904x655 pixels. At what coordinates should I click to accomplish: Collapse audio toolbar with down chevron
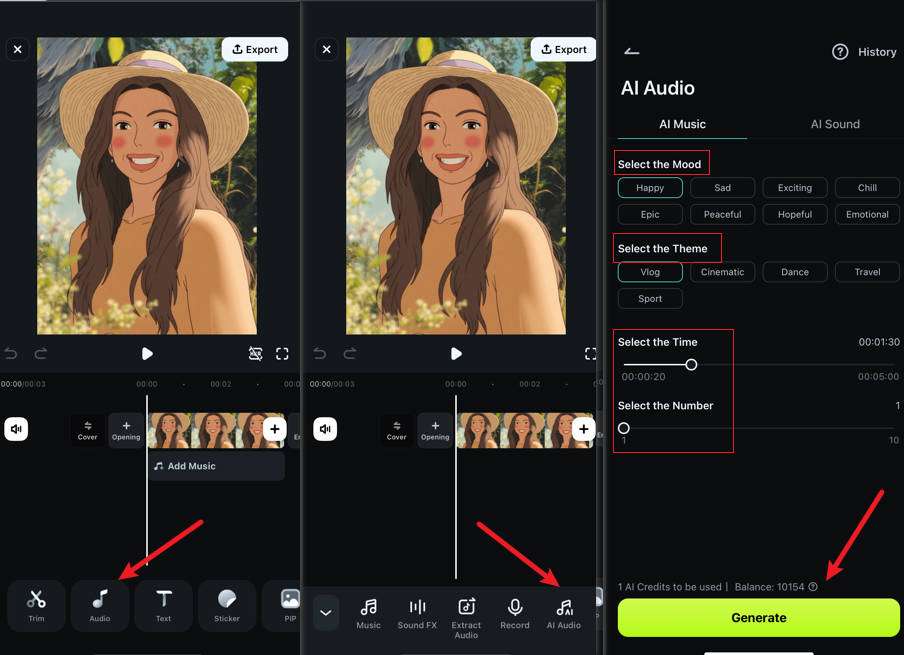[326, 612]
